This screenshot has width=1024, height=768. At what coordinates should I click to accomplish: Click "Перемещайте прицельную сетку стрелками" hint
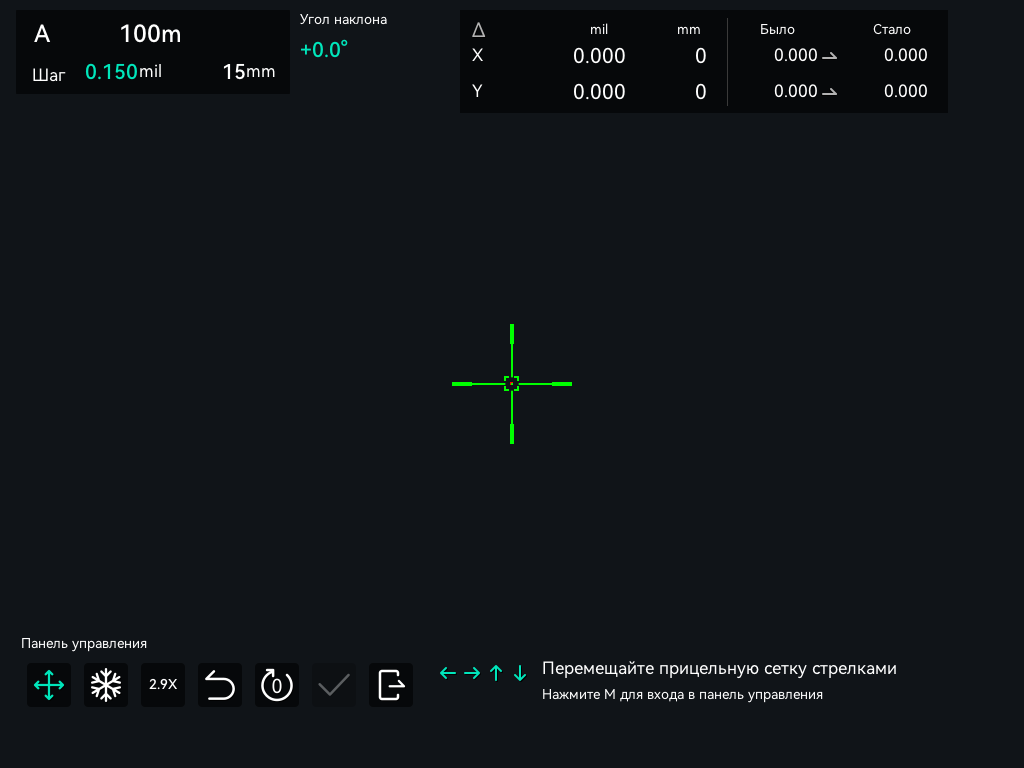tap(720, 669)
